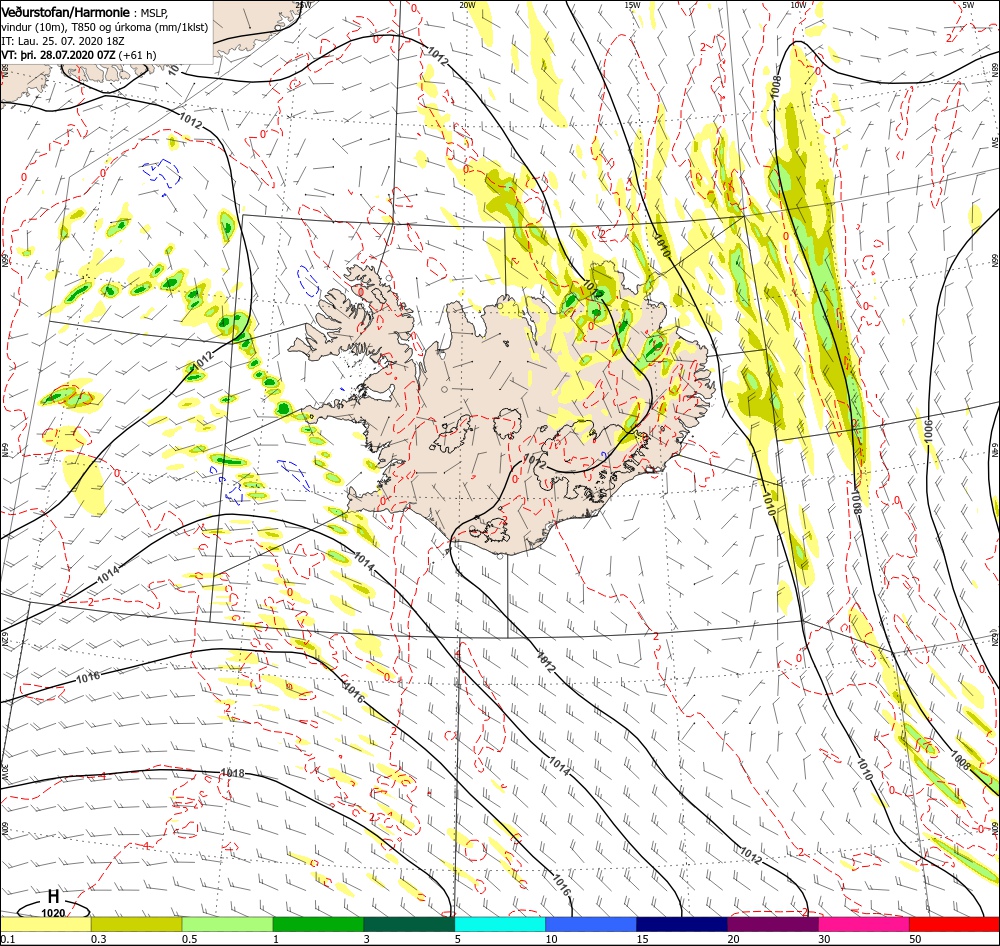
Task: Click the legend value 20
Action: (x=733, y=939)
